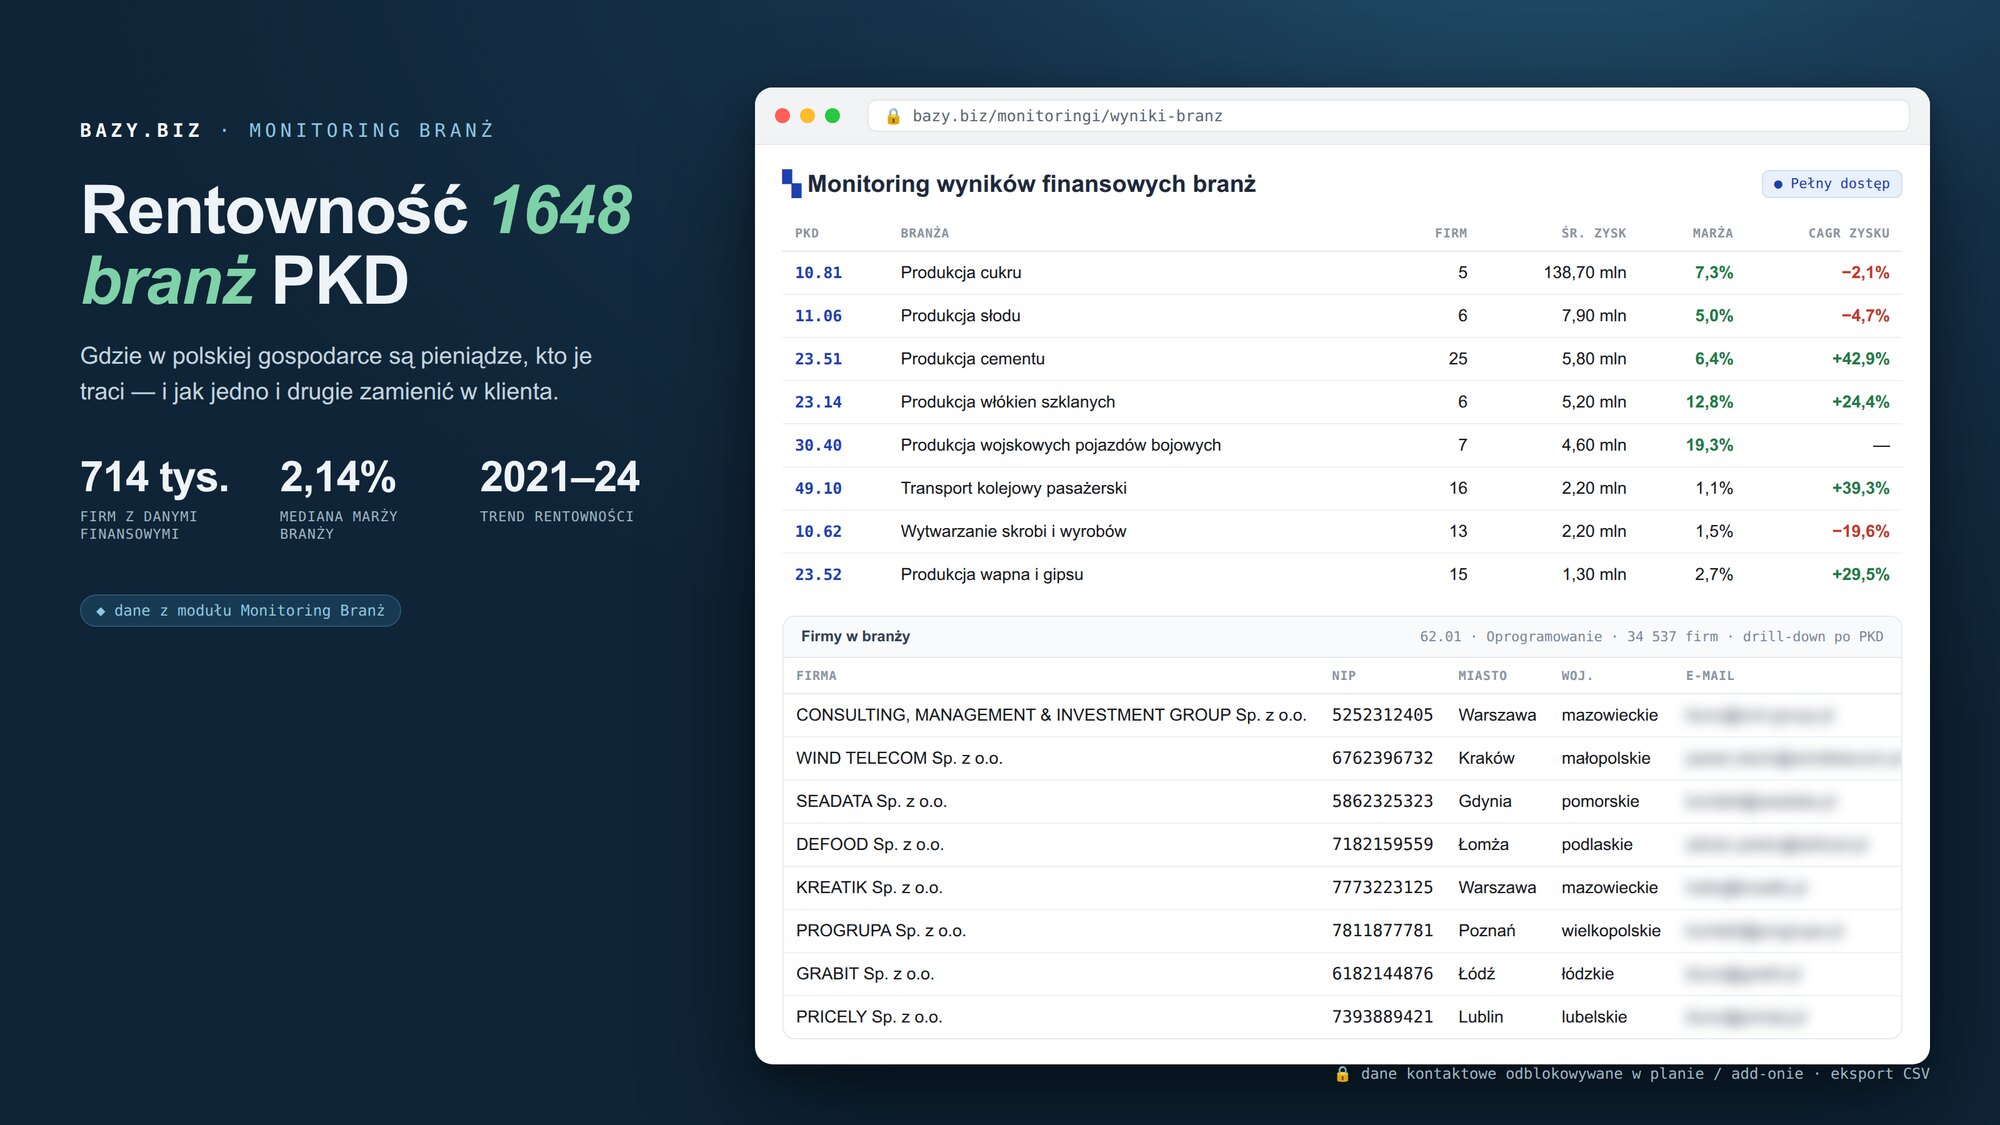Image resolution: width=2000 pixels, height=1125 pixels.
Task: Click the padlock icon in address bar
Action: click(893, 116)
